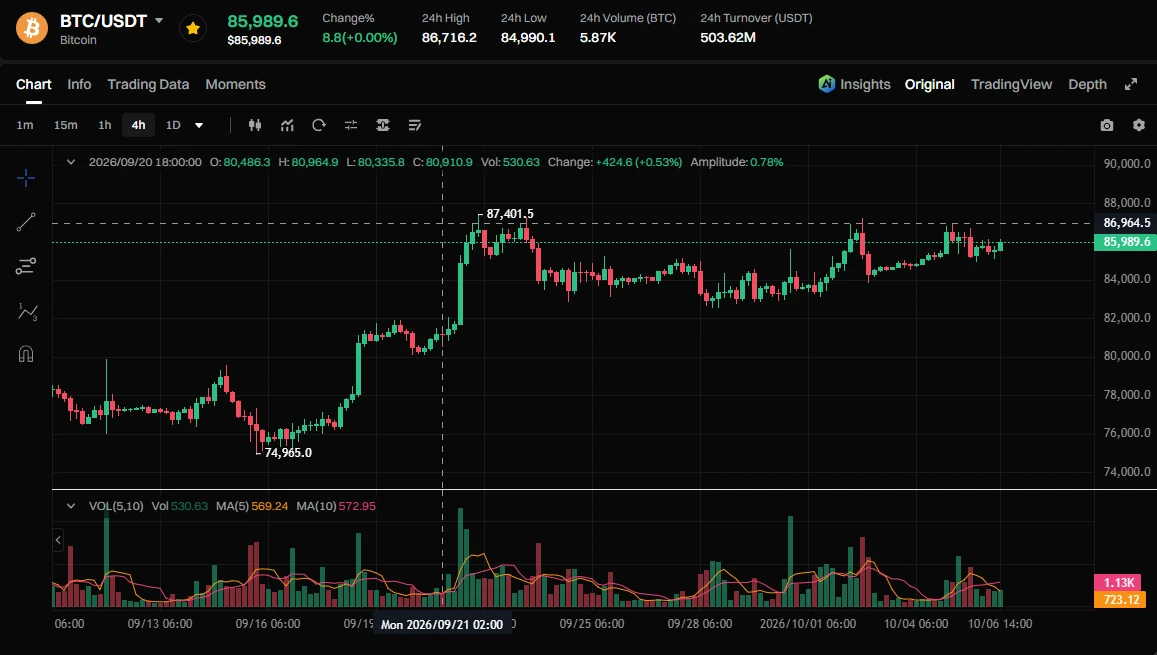Select the 1D timeframe
Screen dimensions: 1157x655
pos(173,125)
